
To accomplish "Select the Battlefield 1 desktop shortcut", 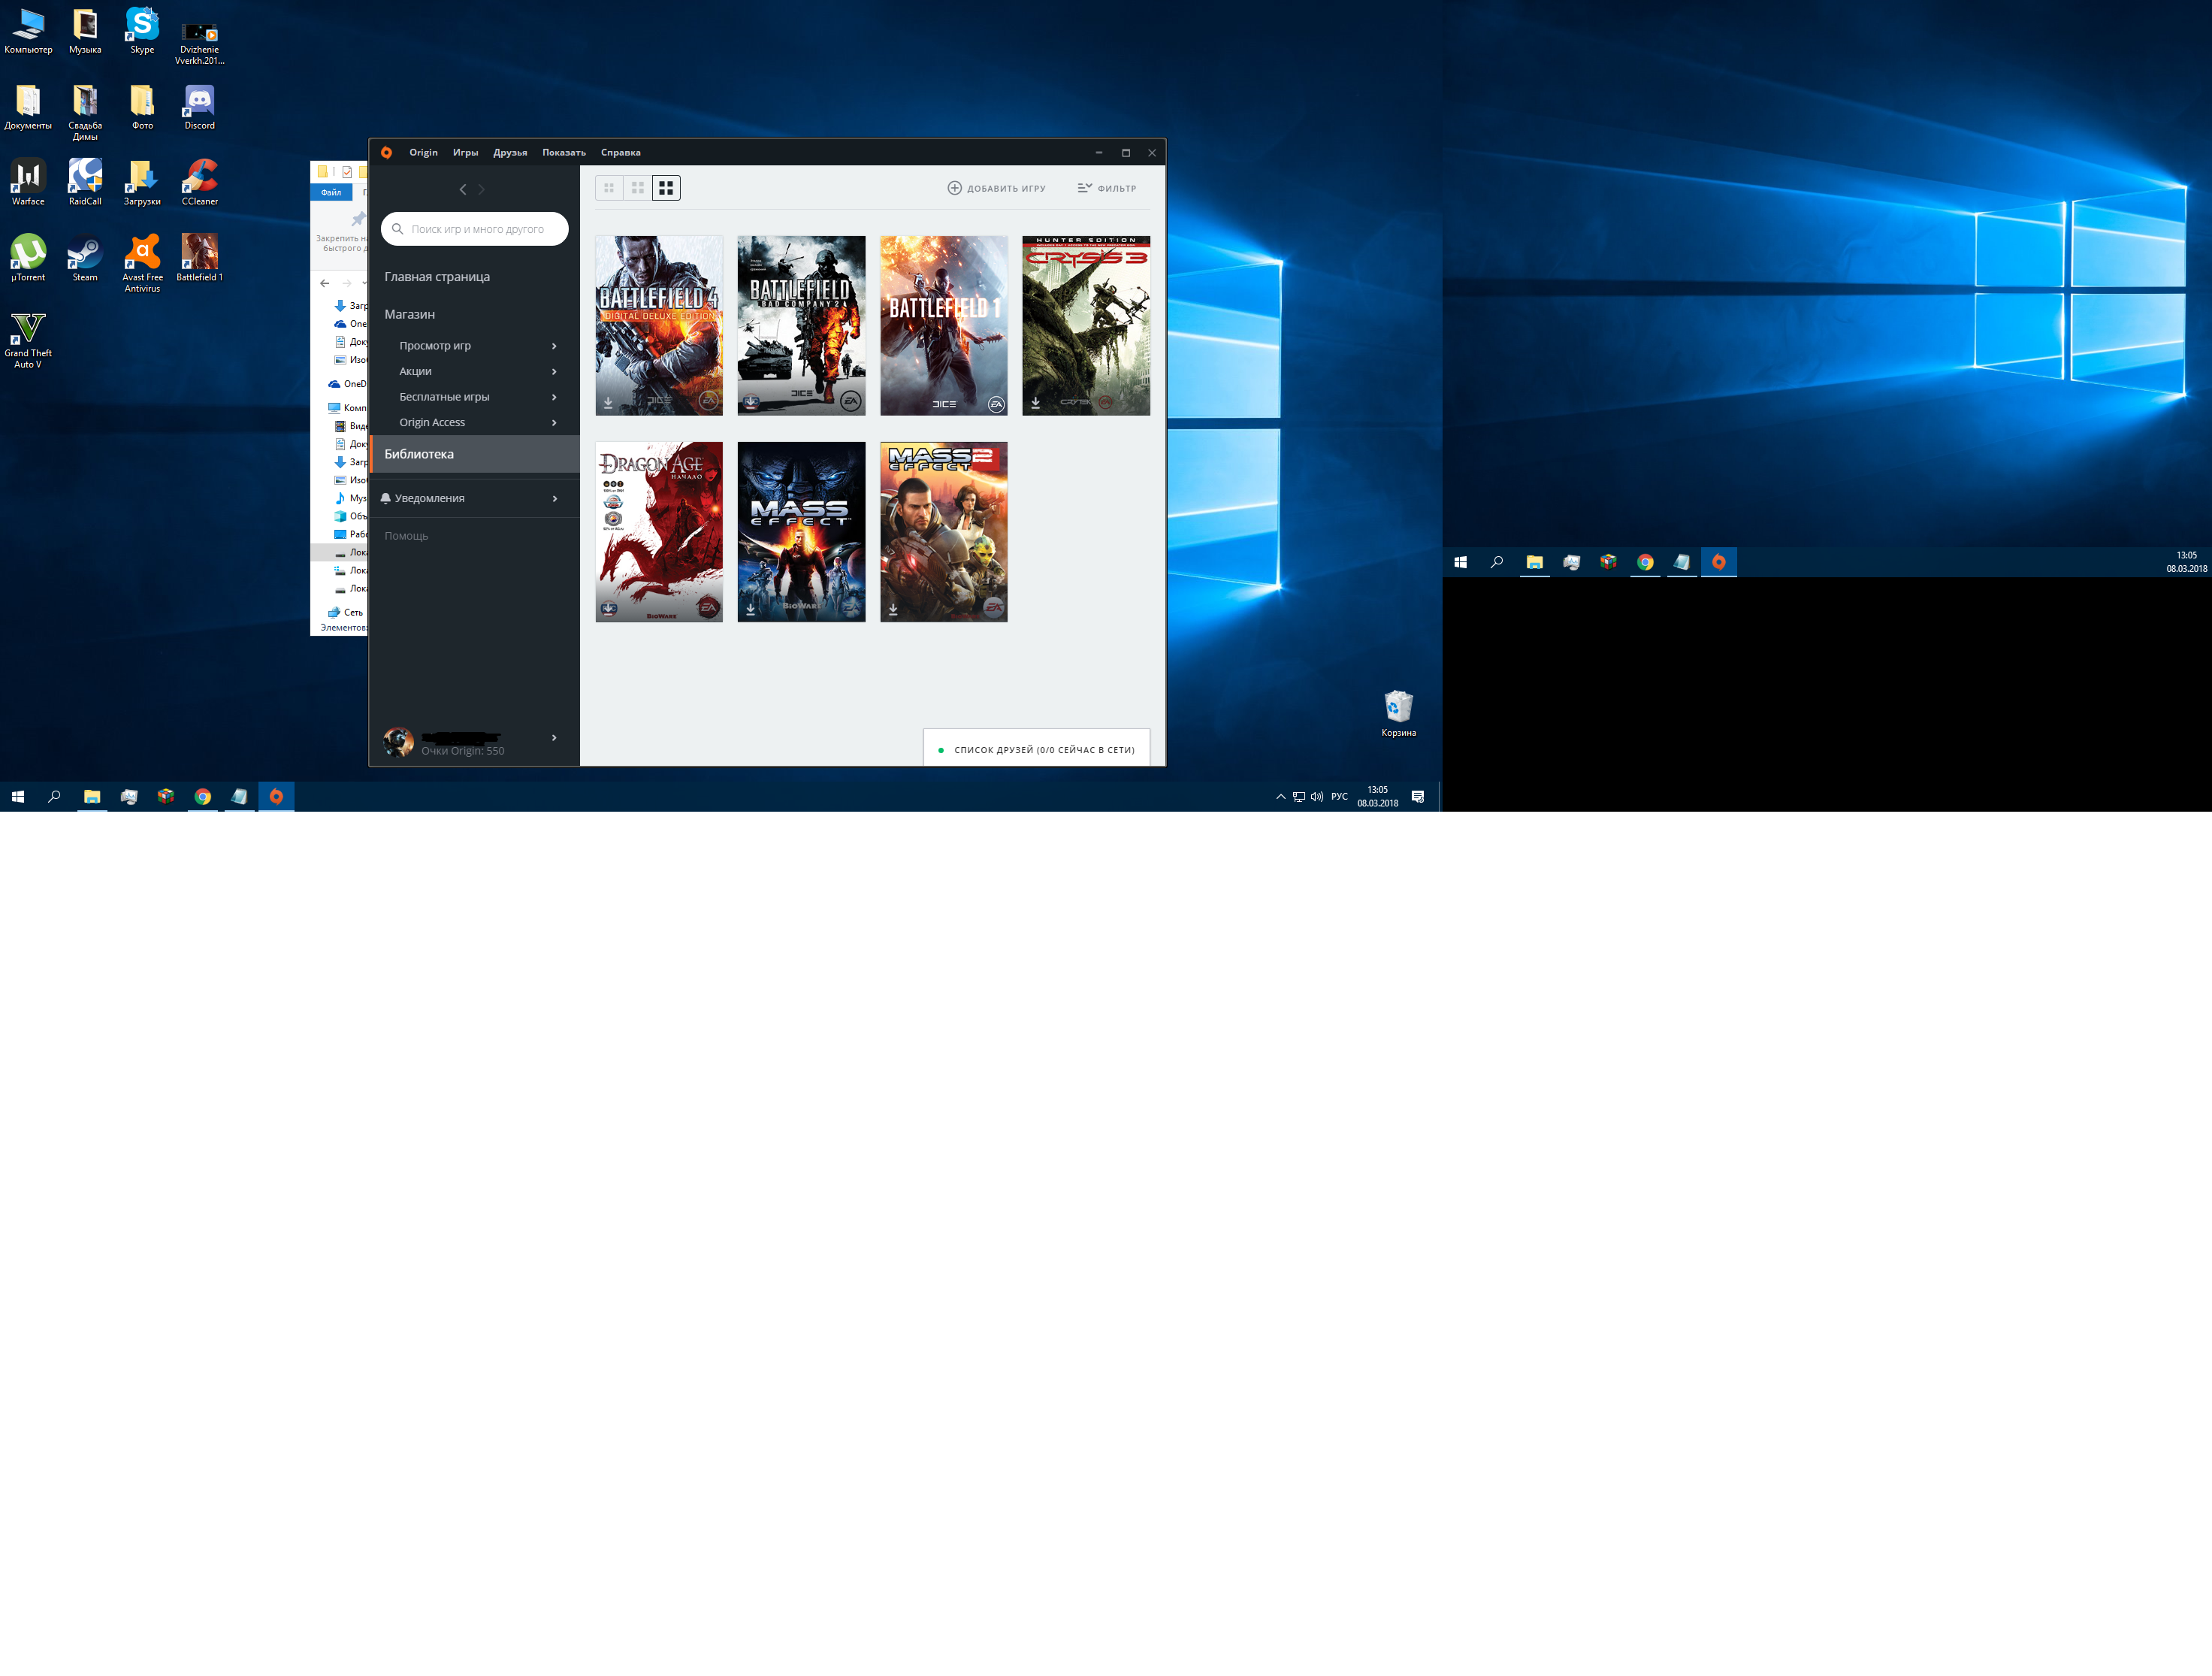I will pyautogui.click(x=199, y=258).
